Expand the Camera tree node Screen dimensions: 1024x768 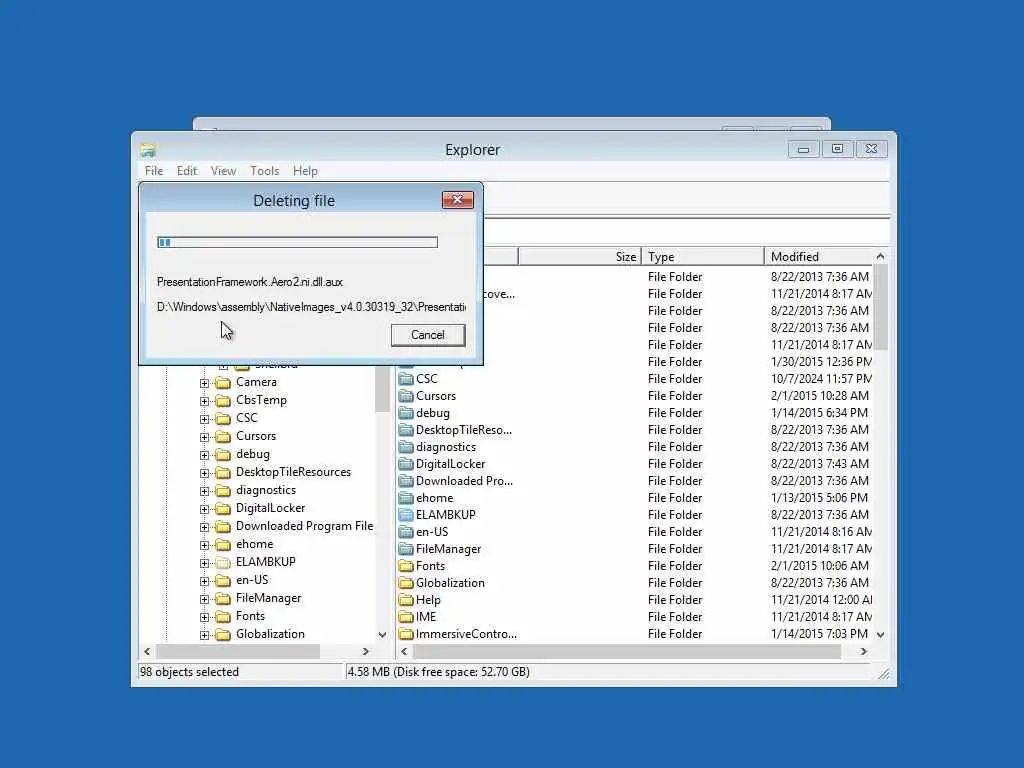point(204,383)
